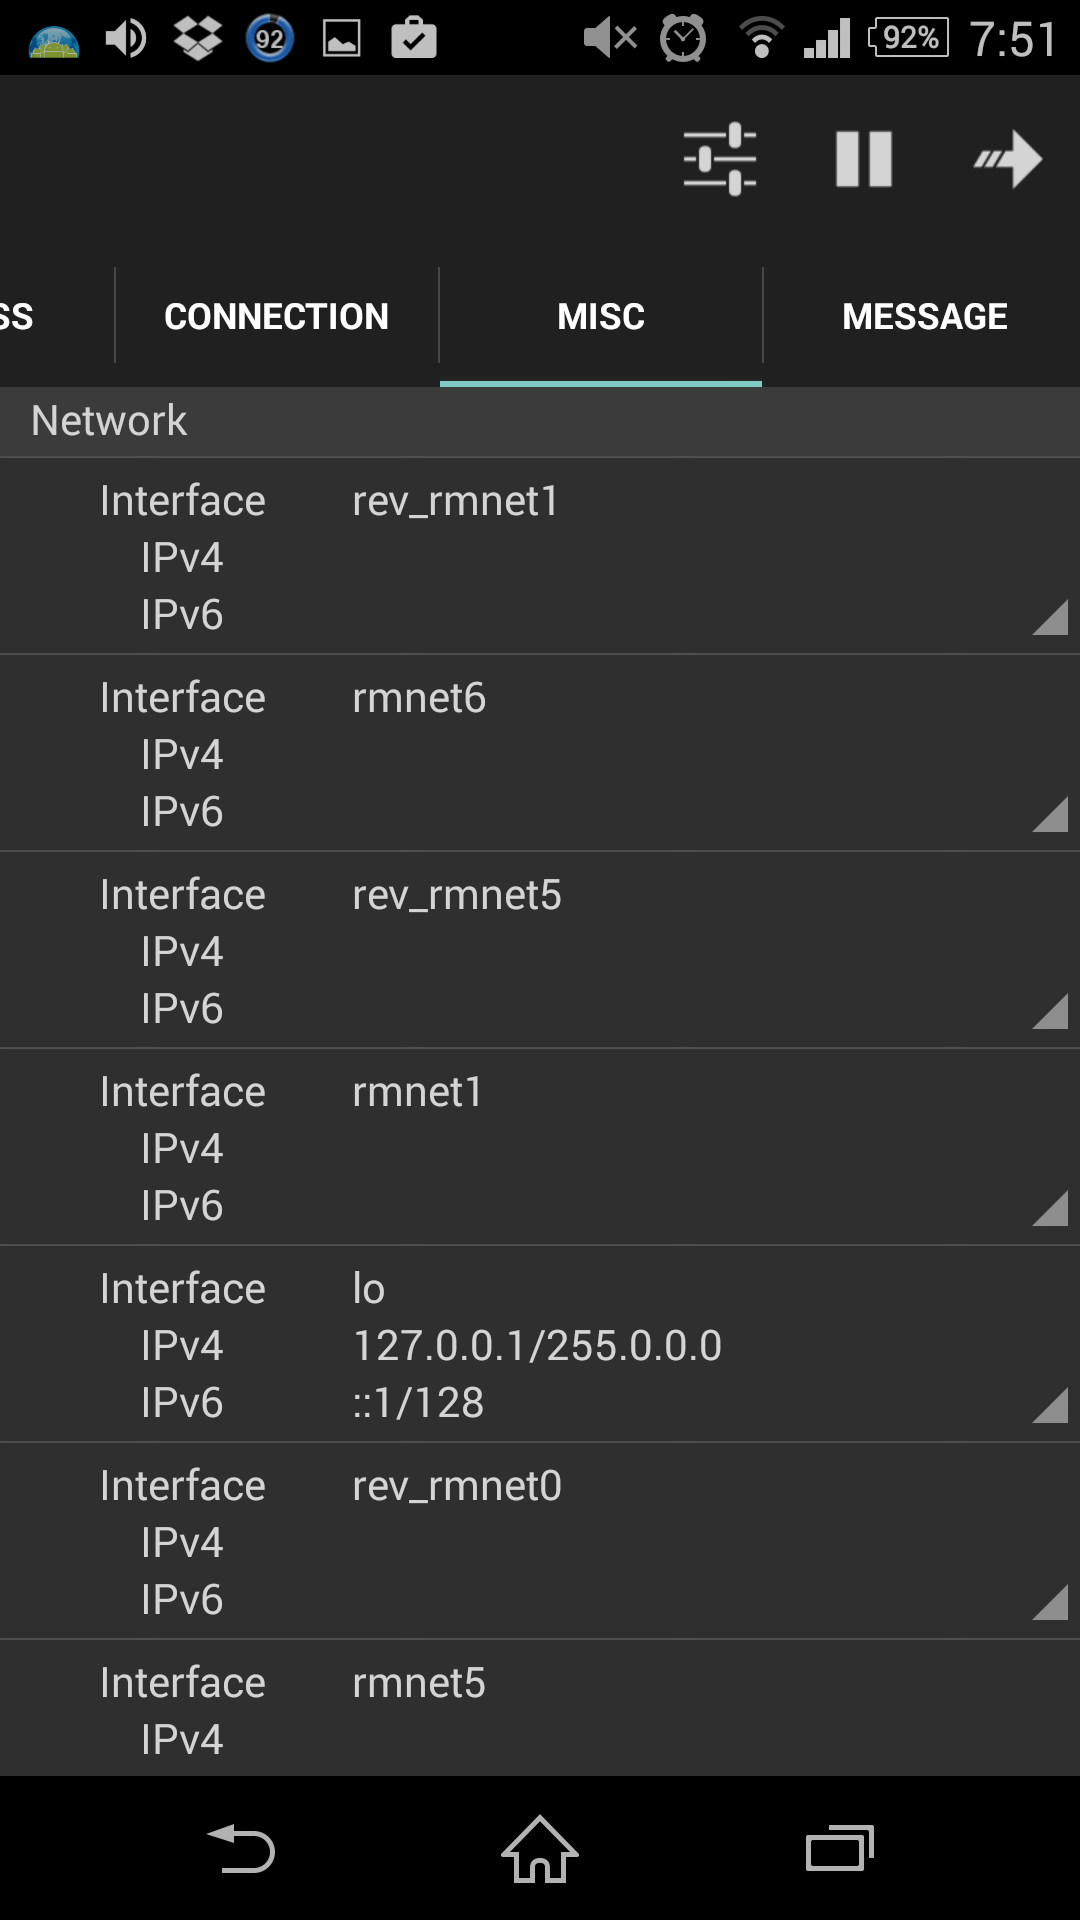Image resolution: width=1080 pixels, height=1920 pixels.
Task: Open the recent apps icon
Action: point(840,1849)
